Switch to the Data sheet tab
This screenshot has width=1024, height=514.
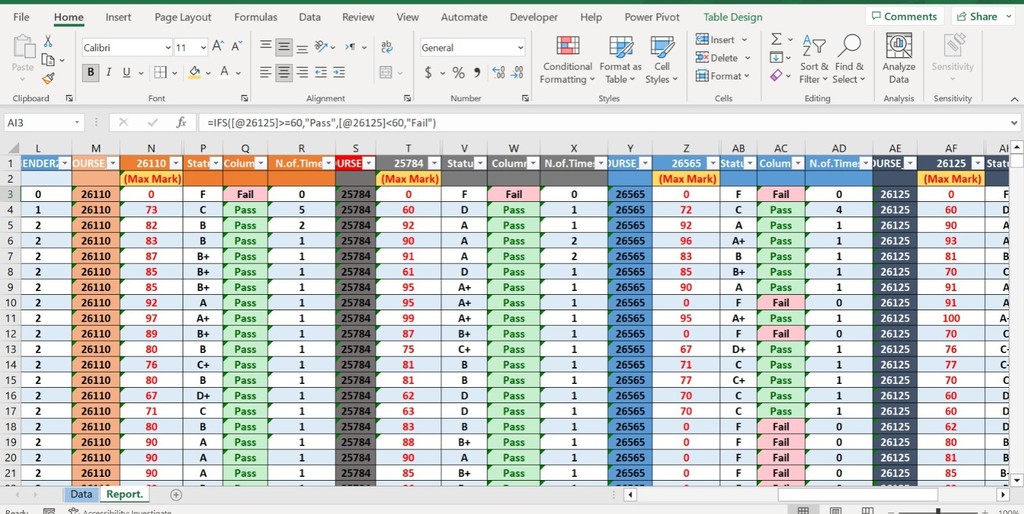coord(81,494)
